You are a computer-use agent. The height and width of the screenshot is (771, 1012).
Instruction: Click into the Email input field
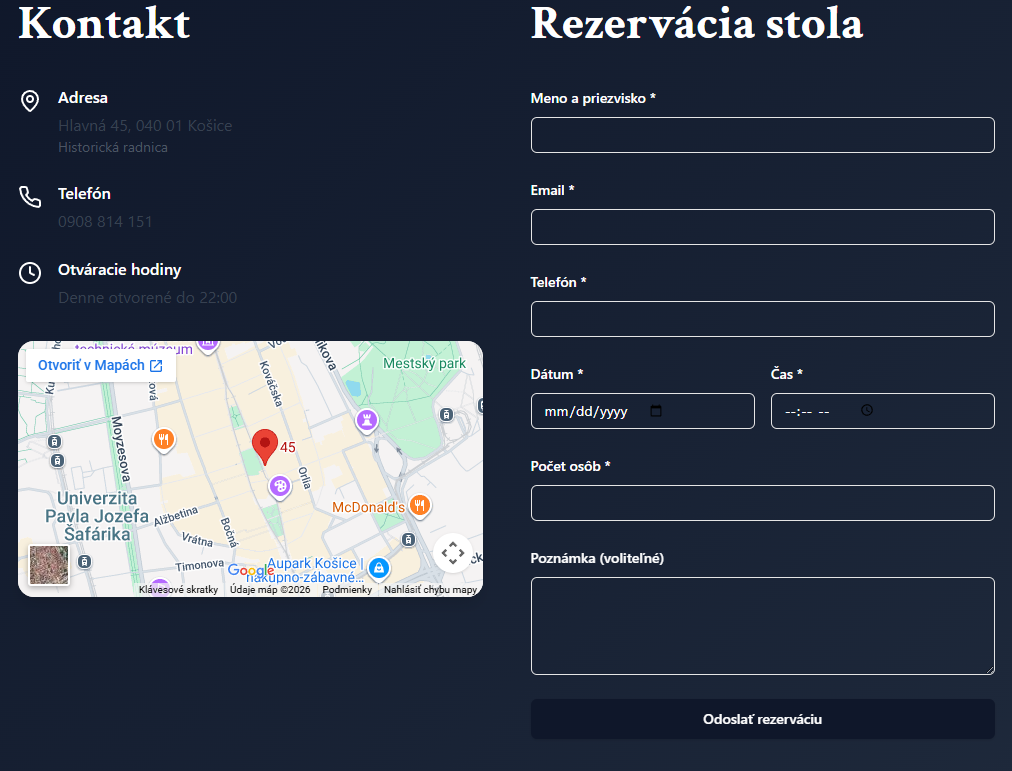coord(762,227)
